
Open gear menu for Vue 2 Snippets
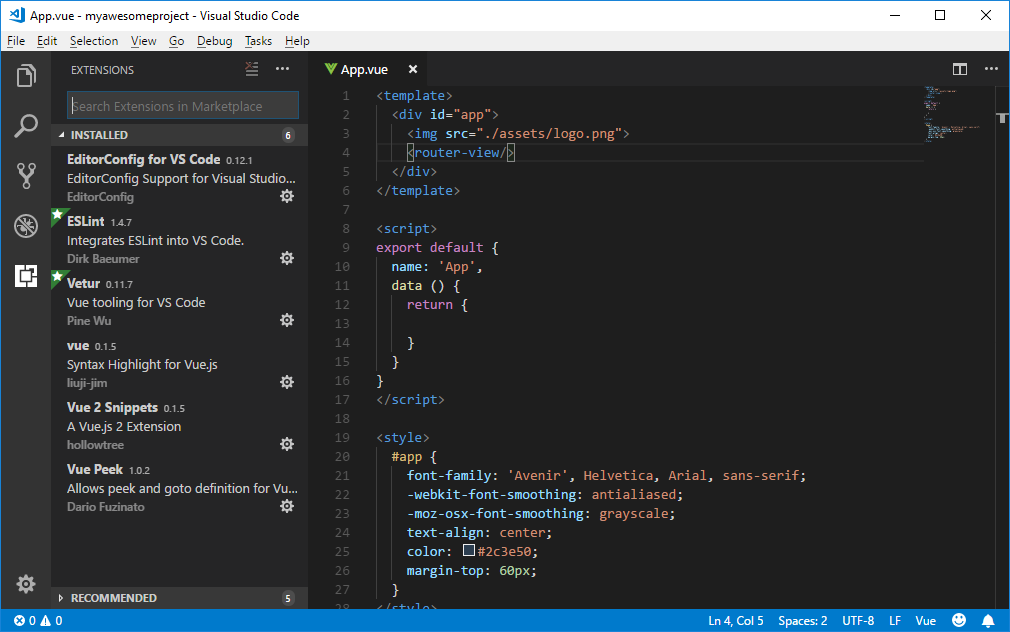point(287,443)
